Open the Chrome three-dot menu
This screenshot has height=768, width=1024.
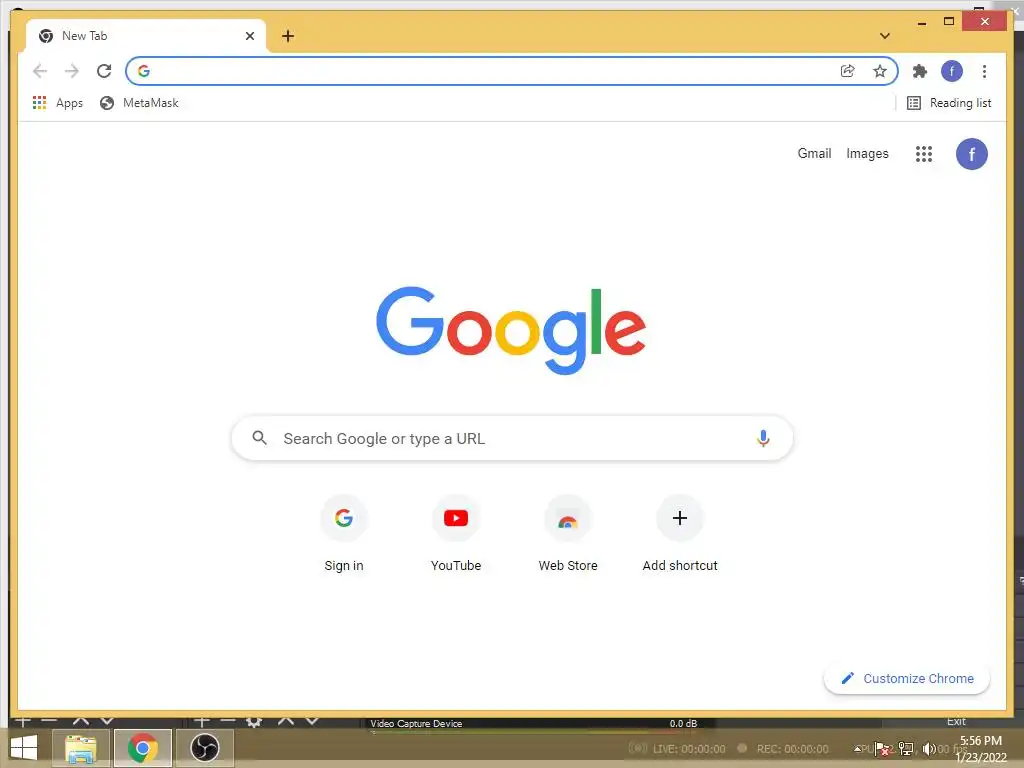point(984,71)
